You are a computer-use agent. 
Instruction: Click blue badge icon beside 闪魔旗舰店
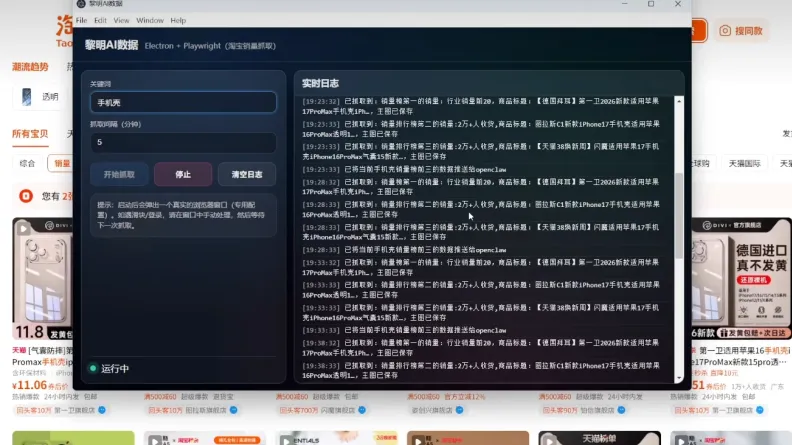[x=362, y=410]
